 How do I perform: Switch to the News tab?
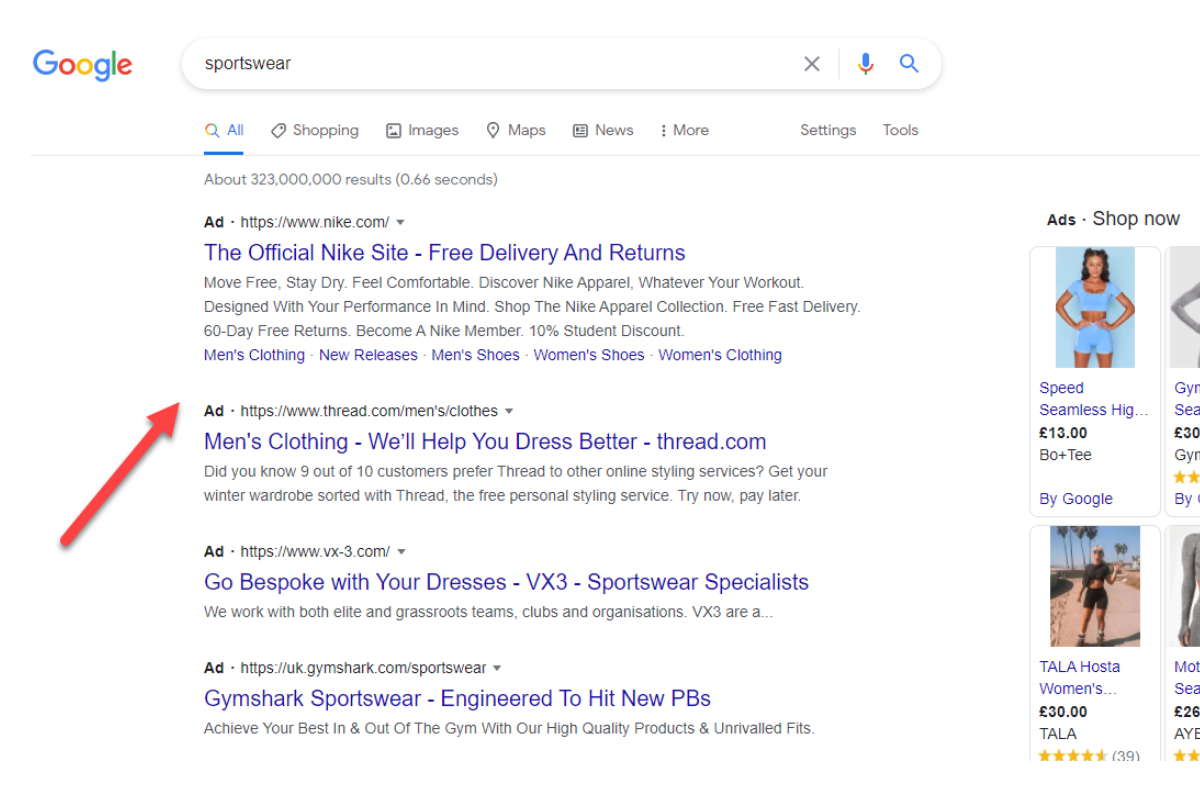coord(603,130)
